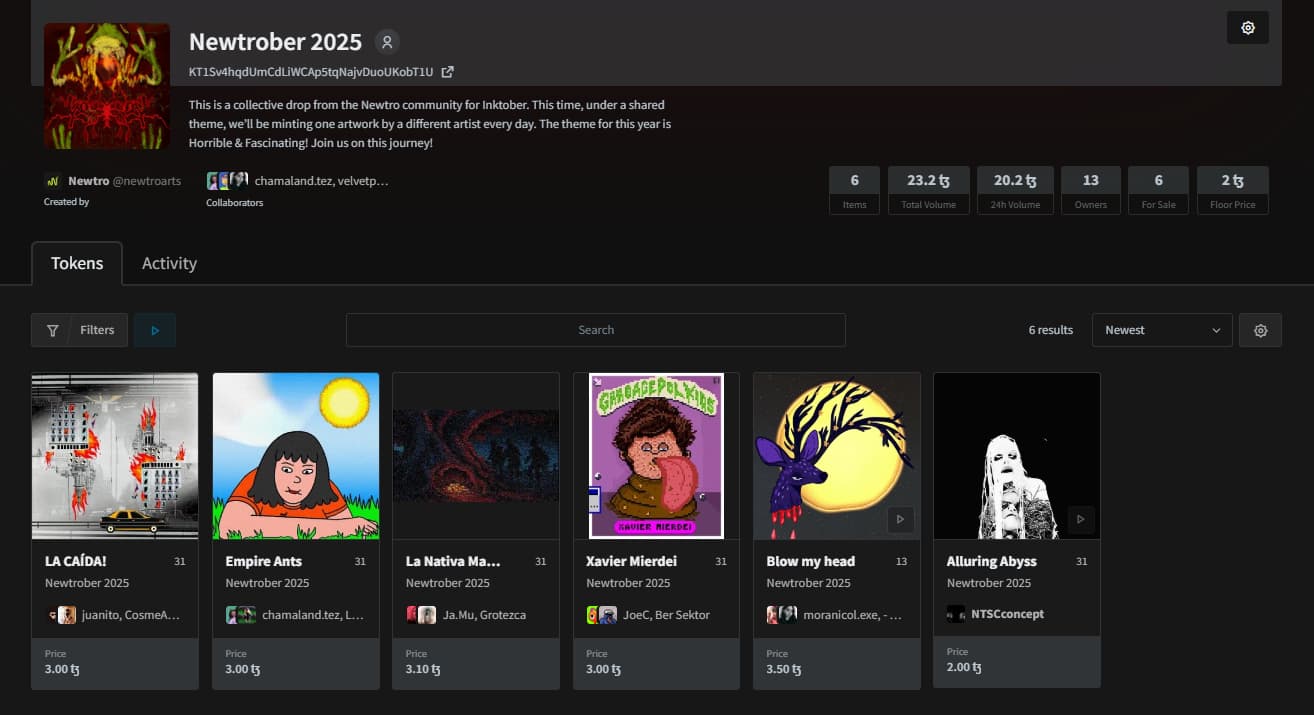This screenshot has width=1314, height=715.
Task: Toggle autoplay button next to Filters
Action: click(155, 330)
